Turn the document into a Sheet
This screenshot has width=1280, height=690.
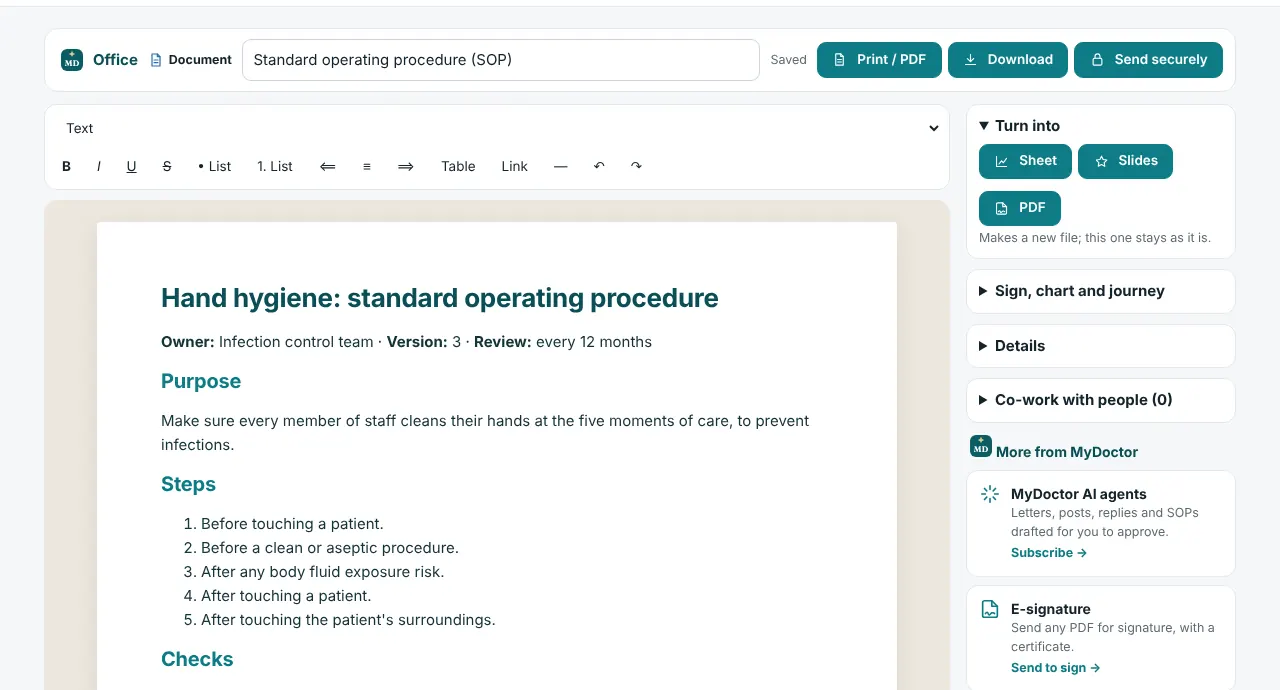pyautogui.click(x=1025, y=161)
